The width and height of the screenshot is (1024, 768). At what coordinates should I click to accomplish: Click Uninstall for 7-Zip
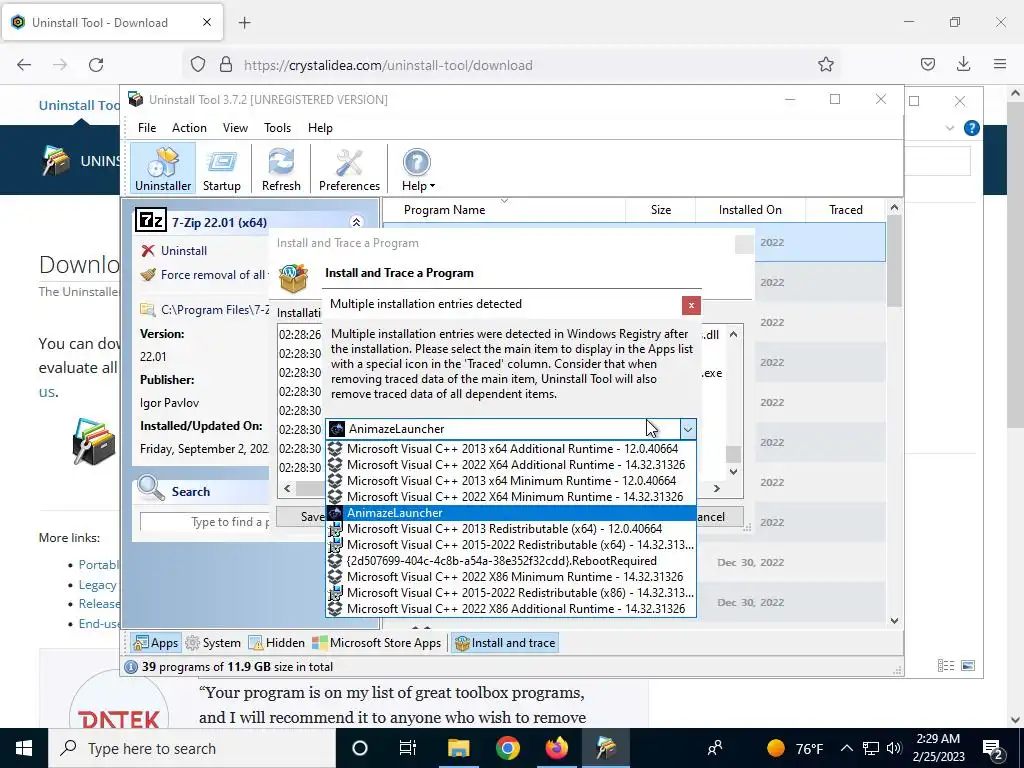click(x=184, y=251)
